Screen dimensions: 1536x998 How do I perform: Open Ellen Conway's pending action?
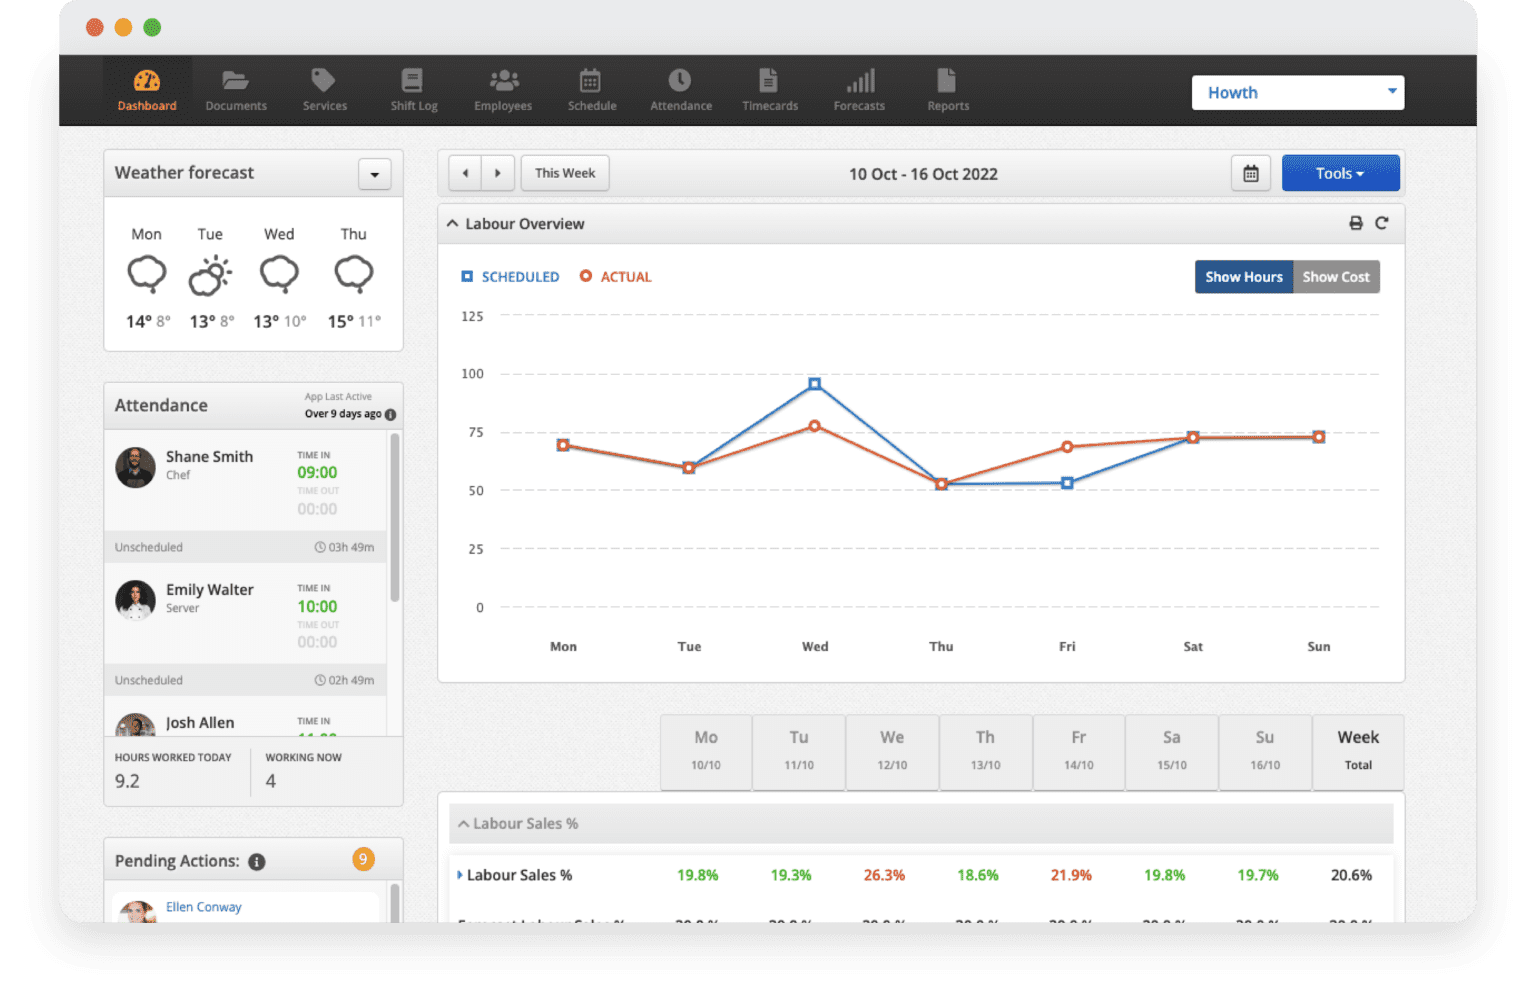tap(203, 907)
